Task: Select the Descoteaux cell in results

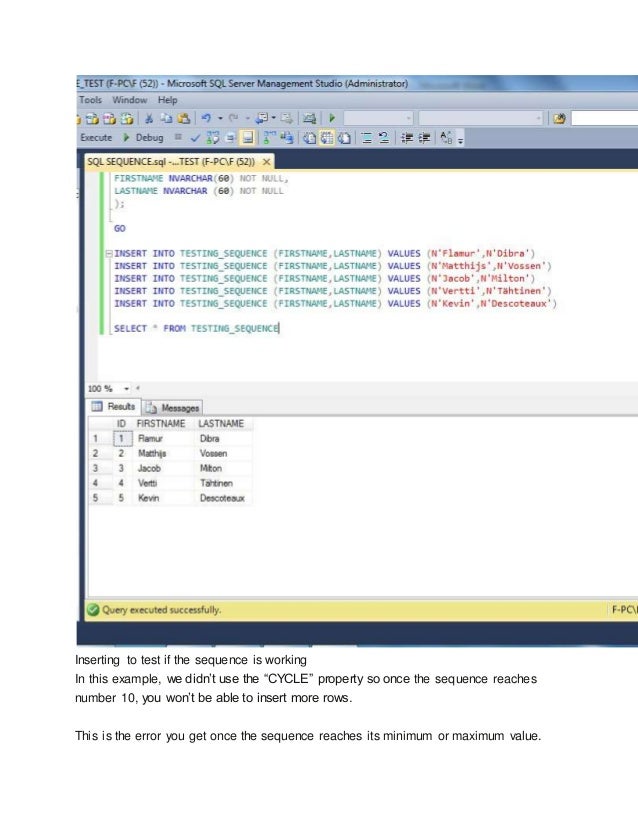Action: click(x=223, y=497)
